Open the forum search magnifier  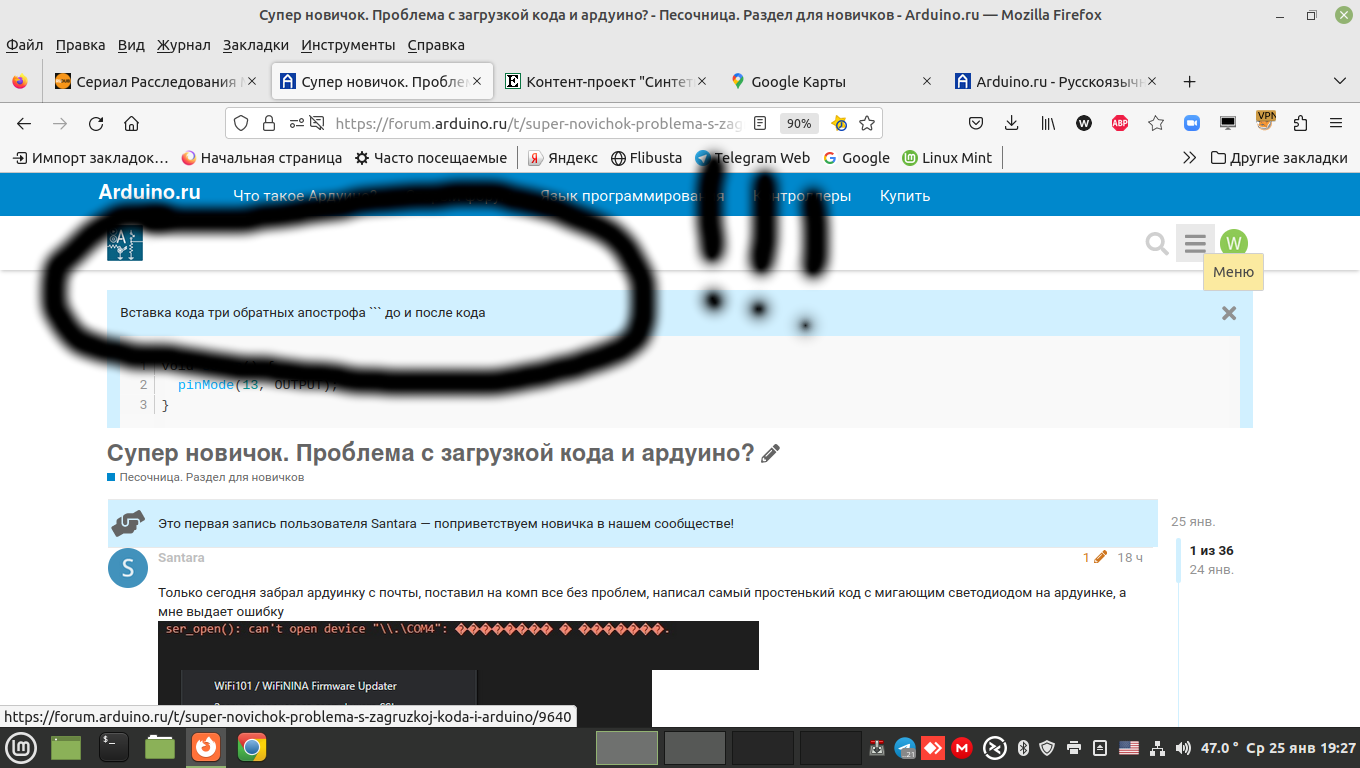pyautogui.click(x=1157, y=243)
